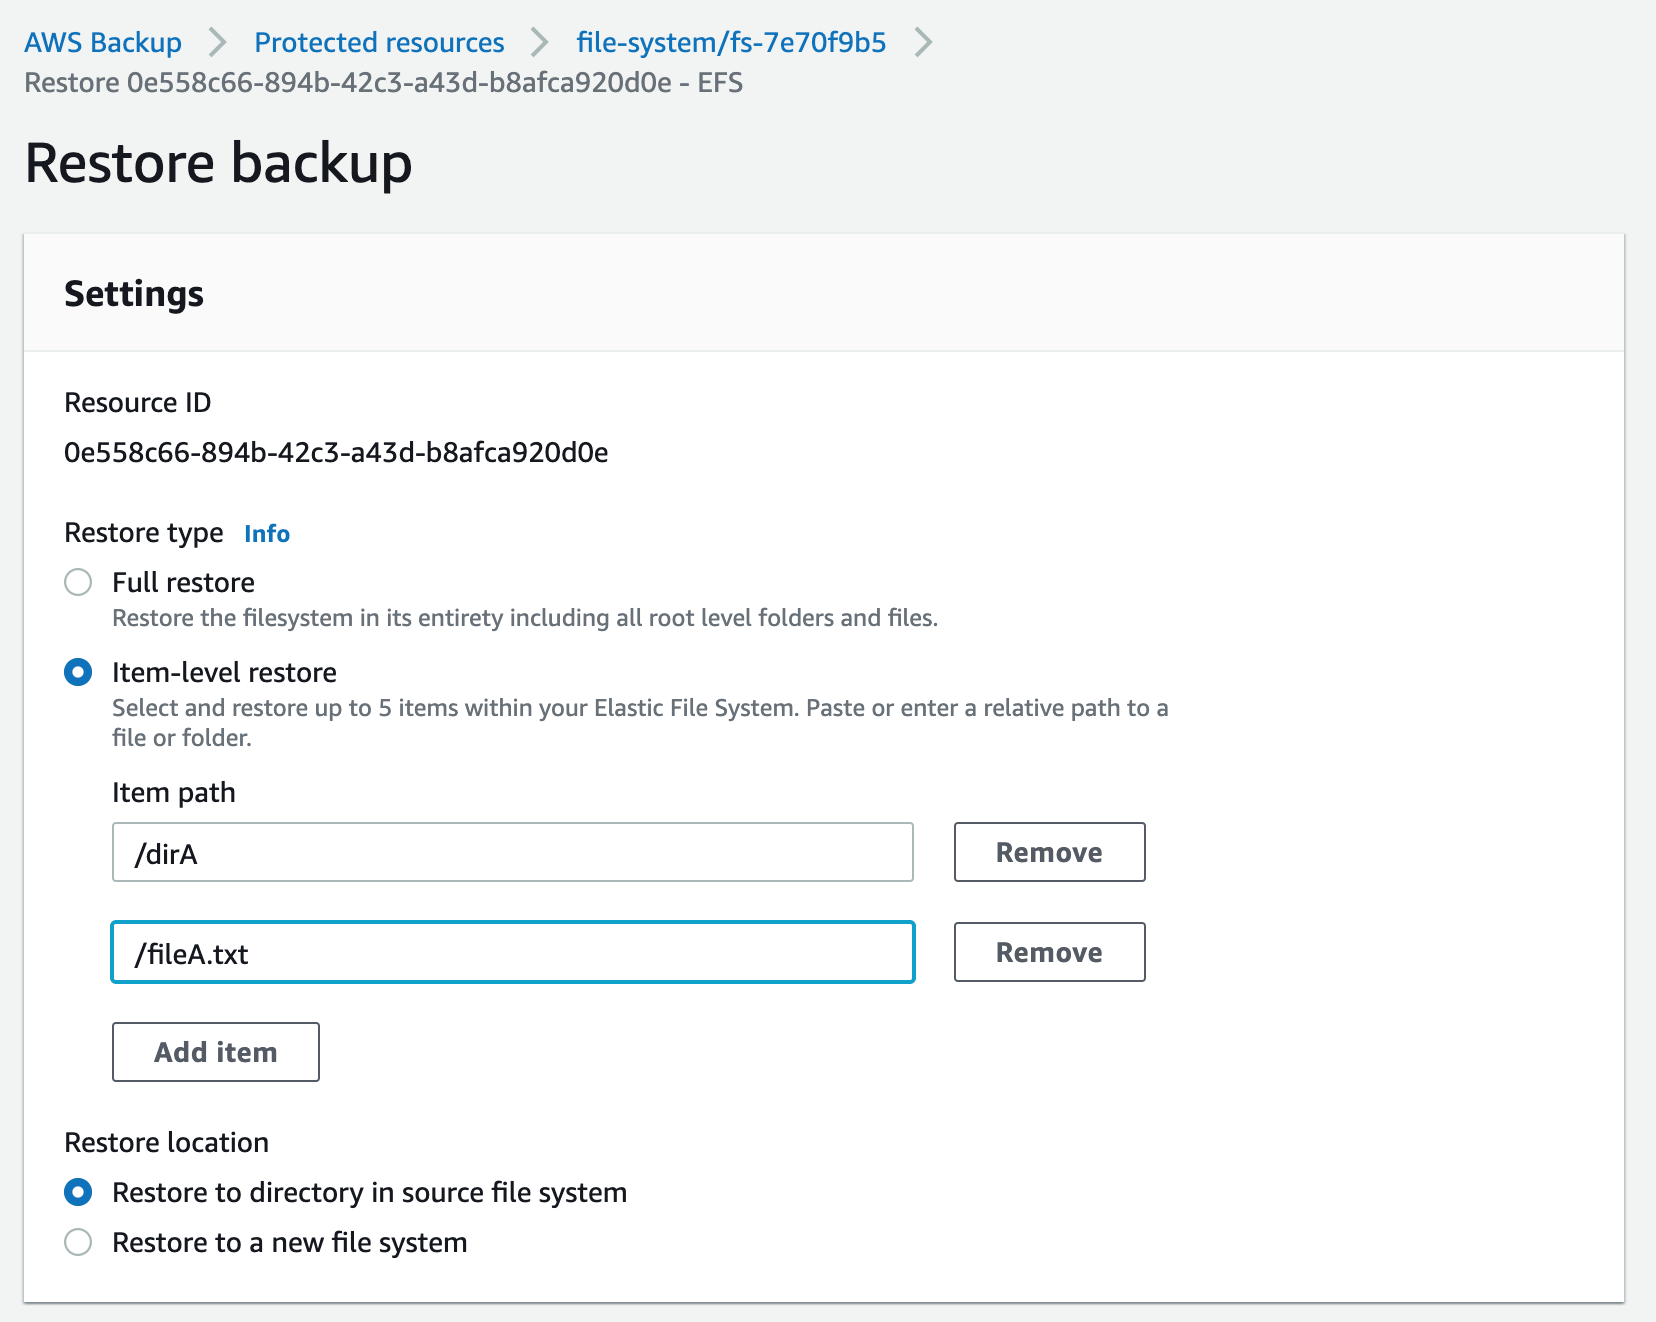1656x1322 pixels.
Task: Focus the /fileA.txt path input field
Action: (512, 952)
